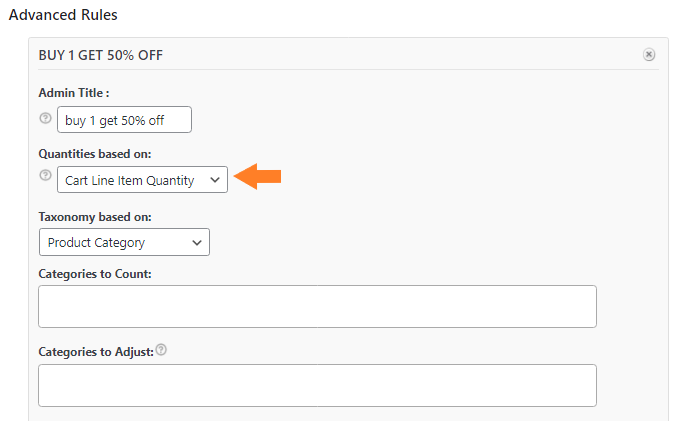Image resolution: width=691 pixels, height=421 pixels.
Task: Click the 'Admin Title :' label
Action: pos(74,93)
